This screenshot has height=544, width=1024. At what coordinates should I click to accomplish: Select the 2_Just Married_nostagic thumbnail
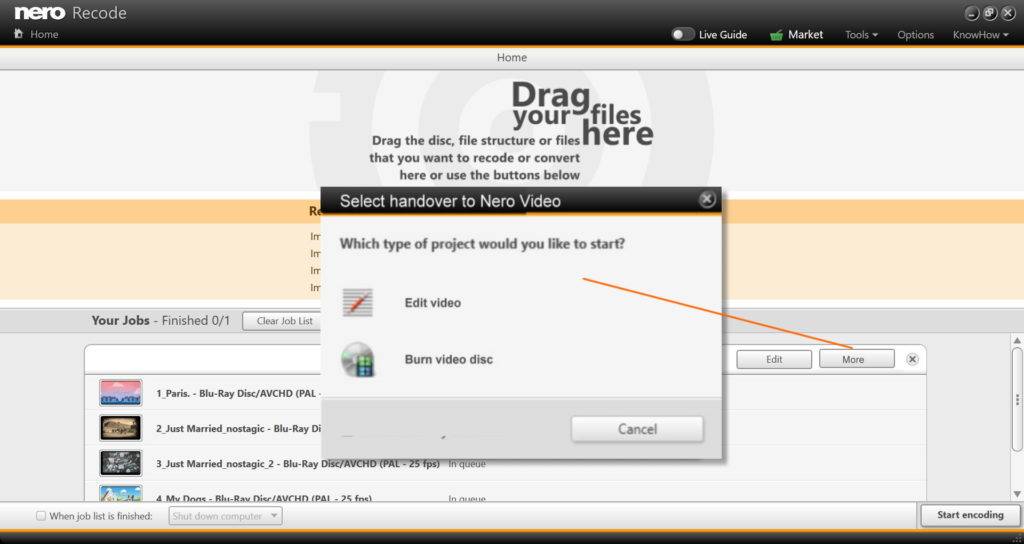click(x=120, y=428)
